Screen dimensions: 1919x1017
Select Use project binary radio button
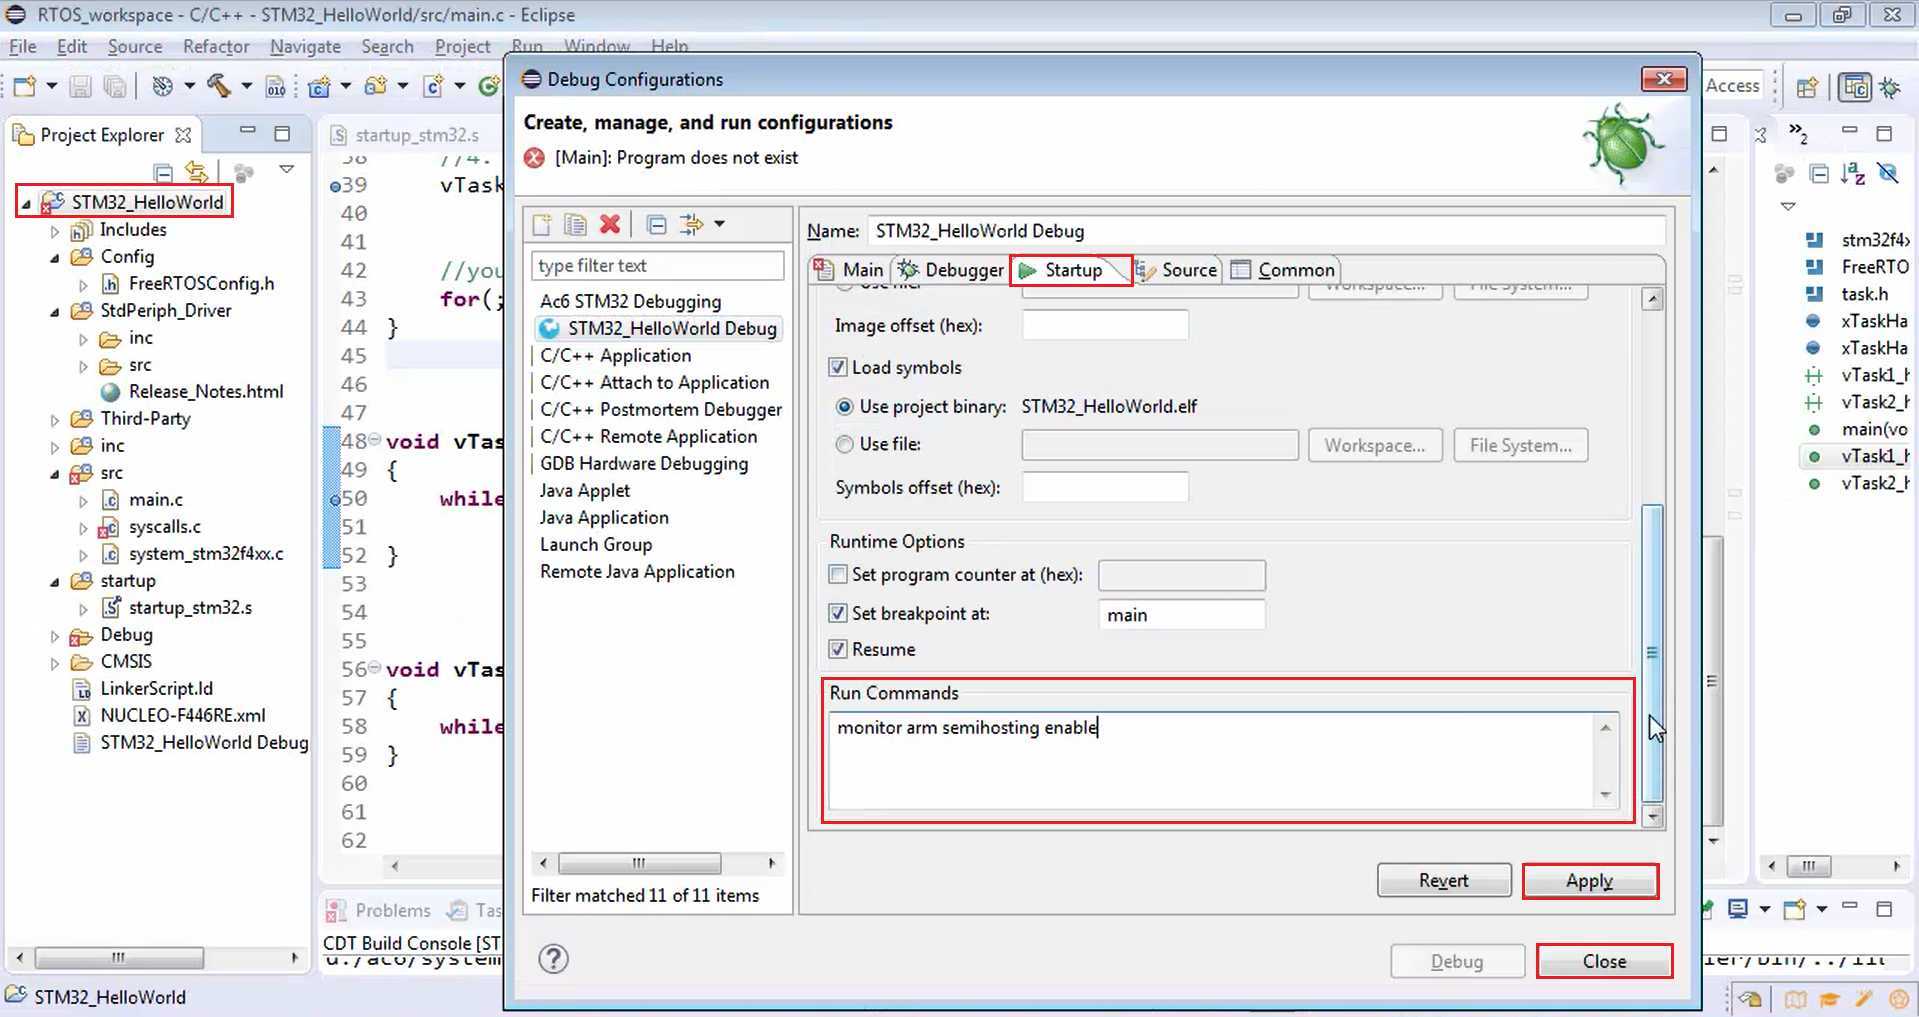[845, 406]
